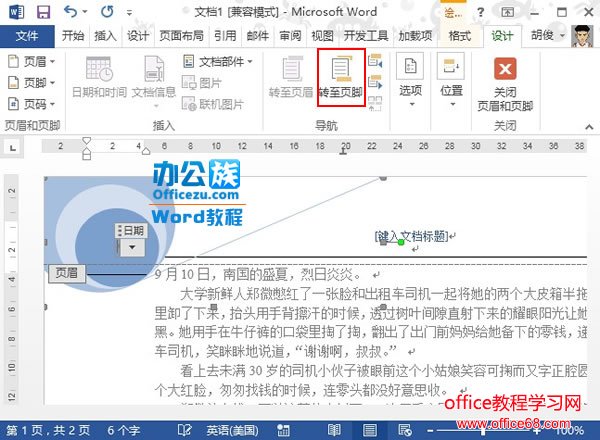Screen dimensions: 600x440
Task: Insert a 图片 picture
Action: tap(202, 83)
